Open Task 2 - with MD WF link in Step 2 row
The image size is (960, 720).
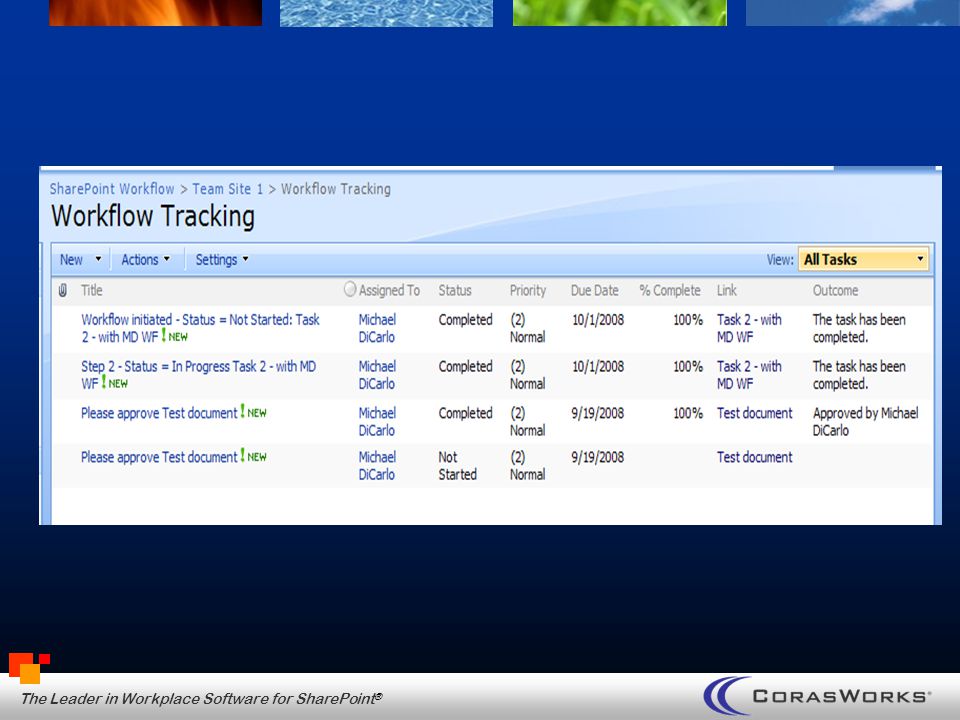(x=749, y=375)
